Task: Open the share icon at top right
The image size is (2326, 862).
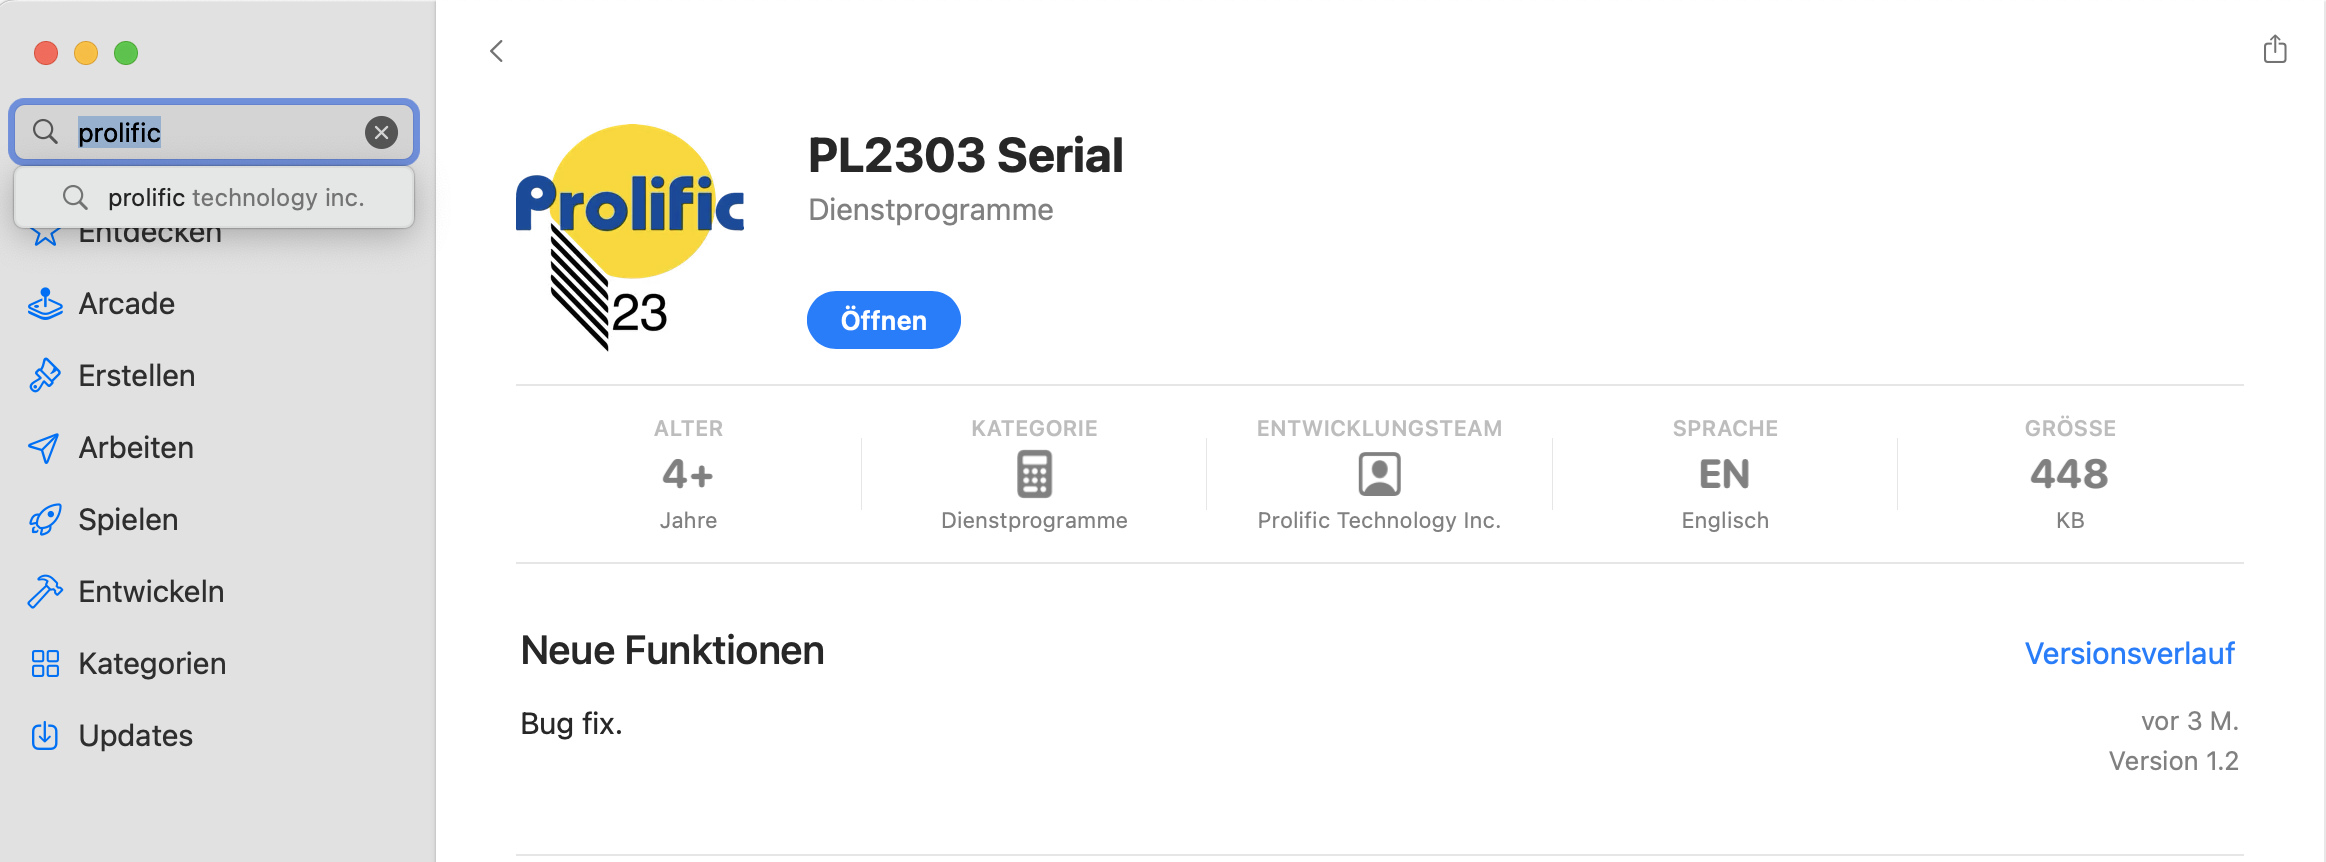Action: point(2275,49)
